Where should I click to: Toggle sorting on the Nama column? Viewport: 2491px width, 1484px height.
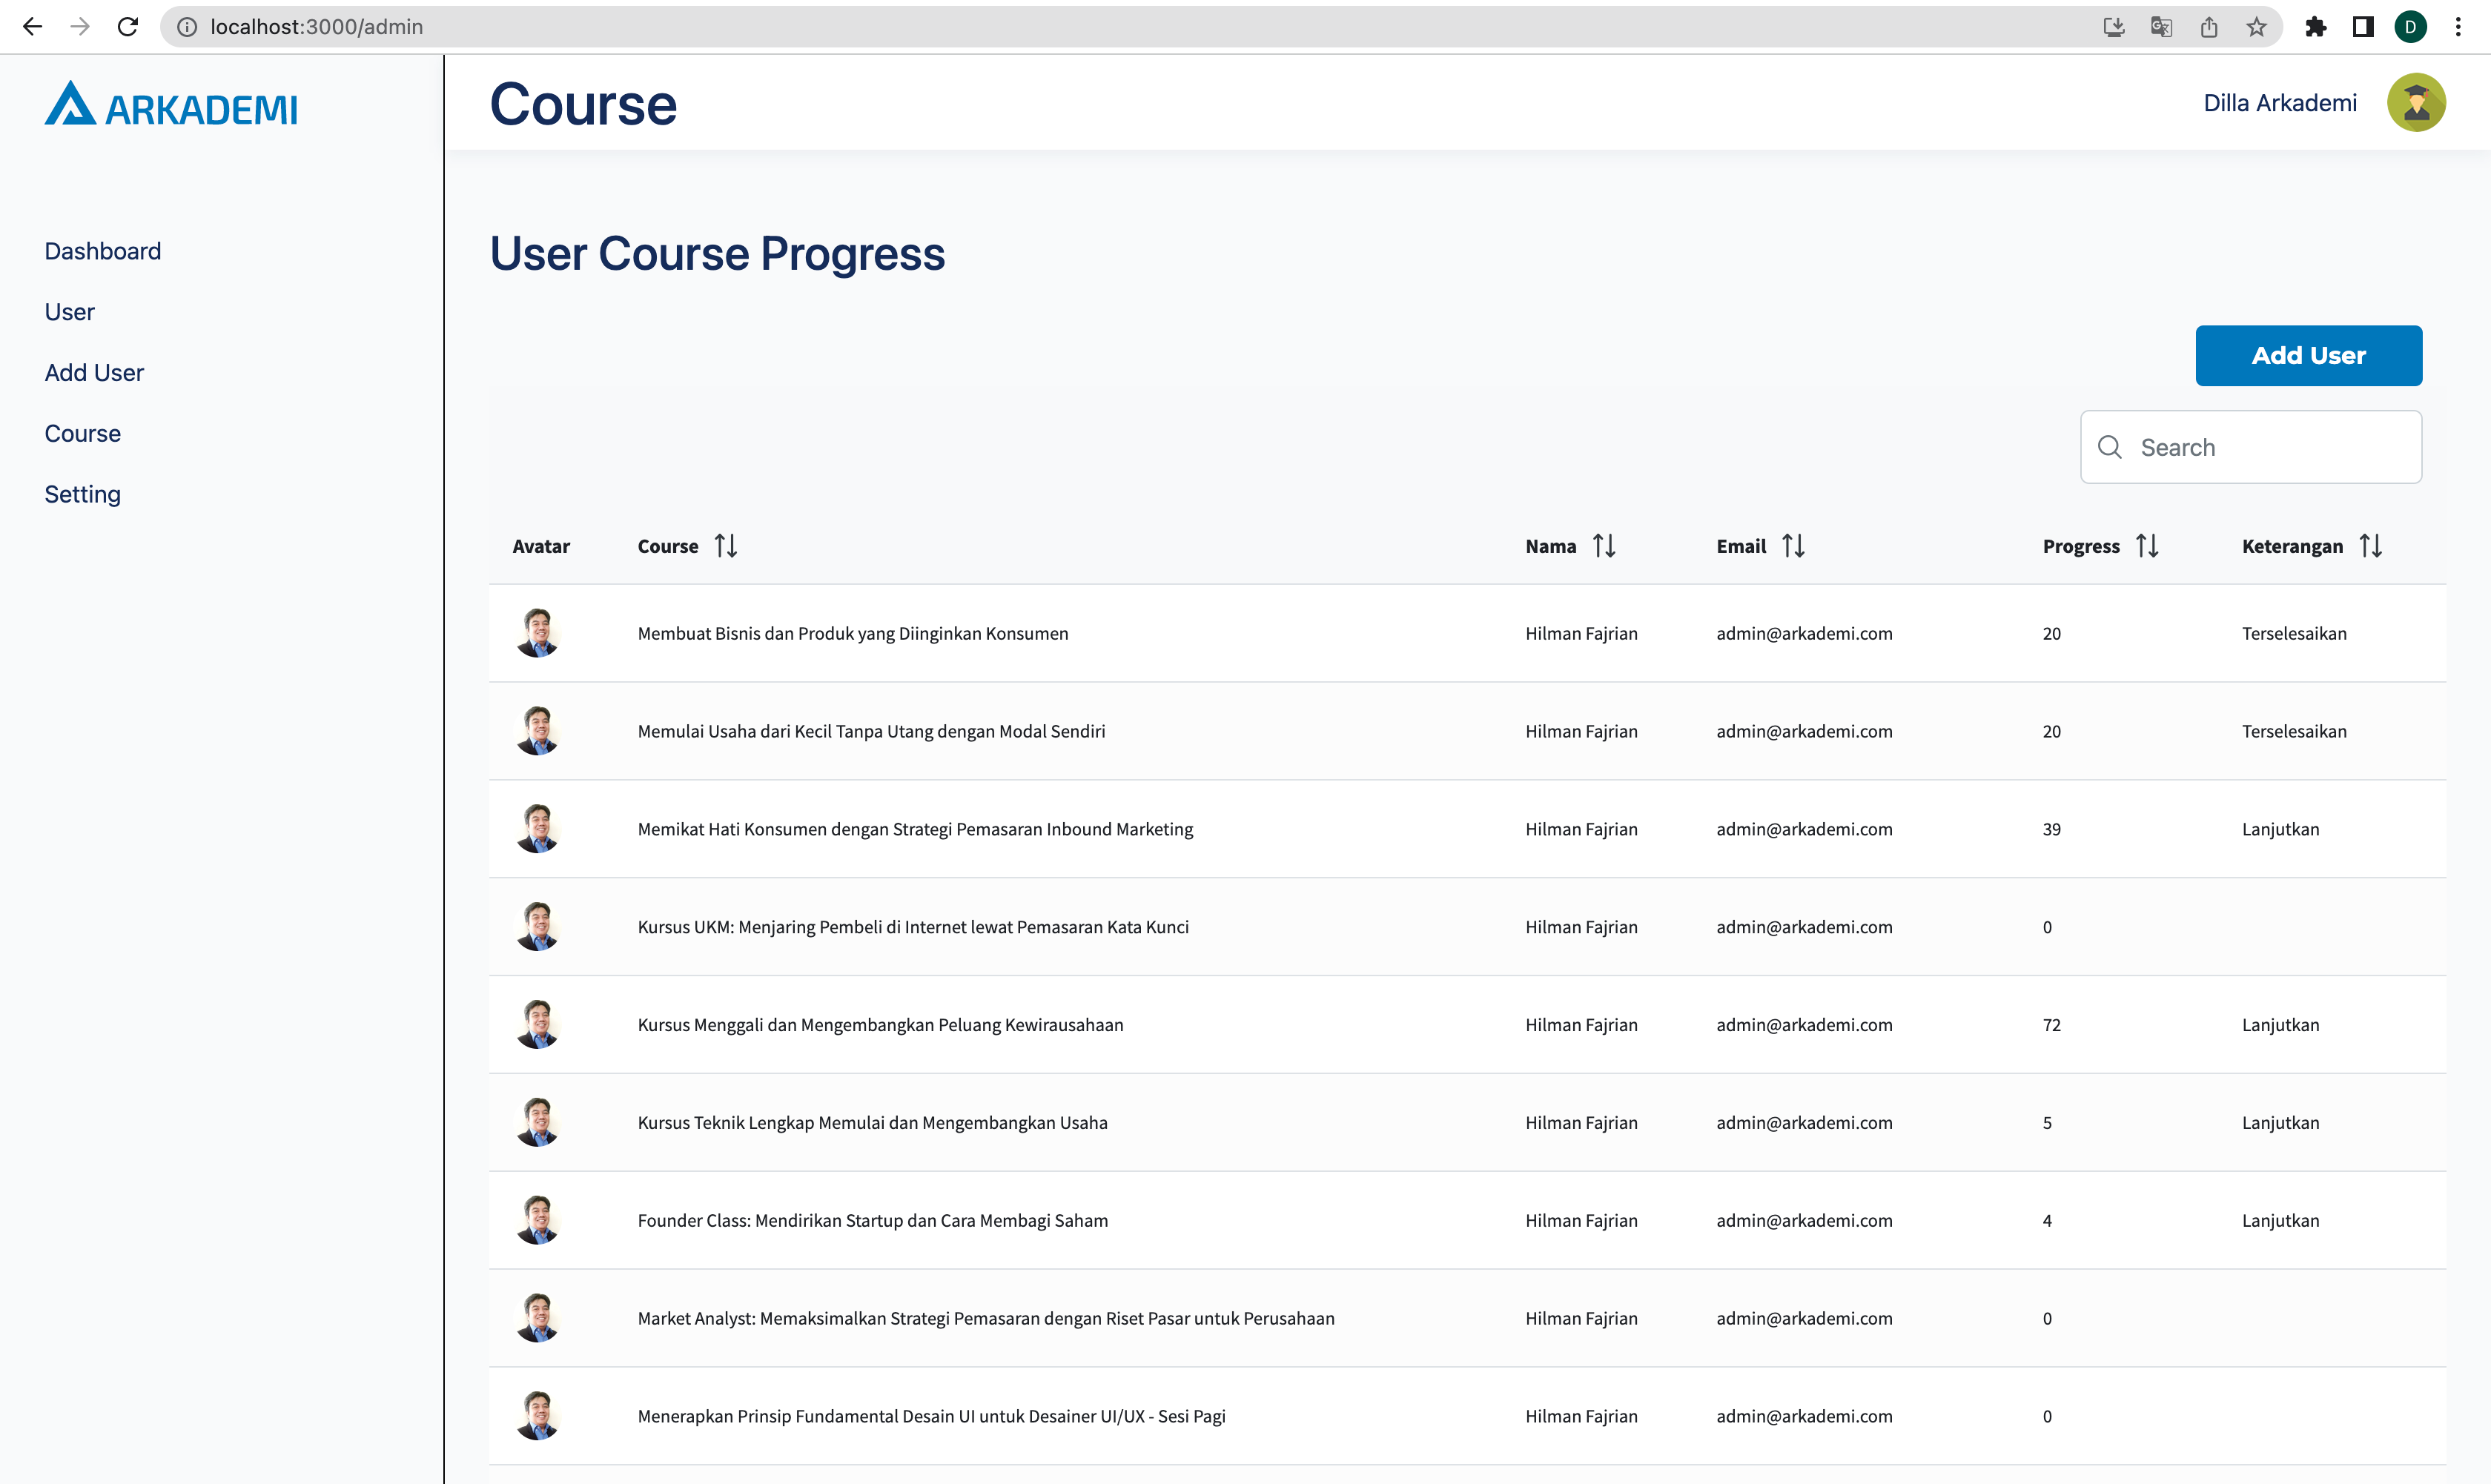pyautogui.click(x=1605, y=545)
